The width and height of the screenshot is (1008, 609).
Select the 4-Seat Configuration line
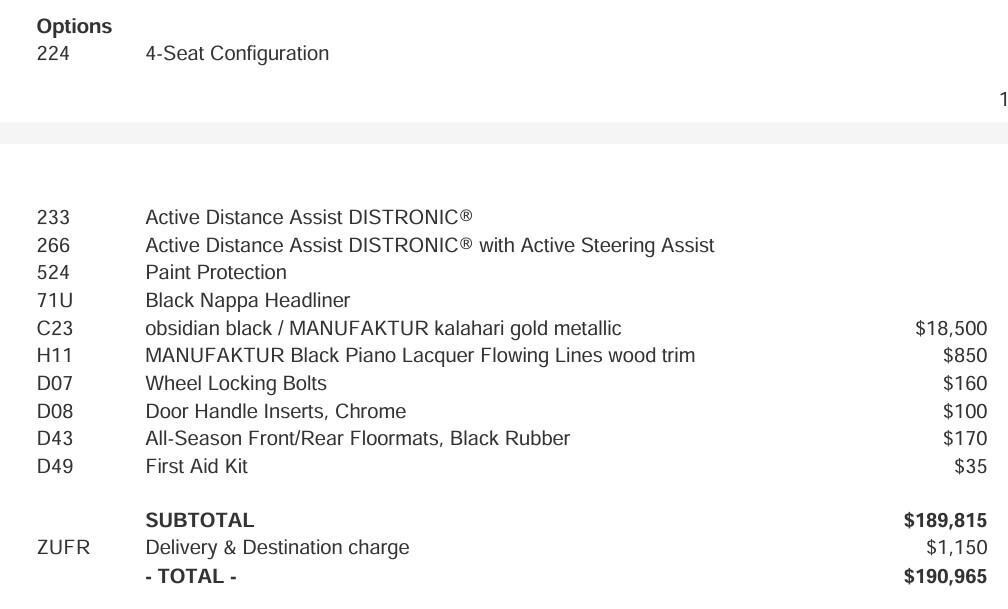pyautogui.click(x=237, y=54)
